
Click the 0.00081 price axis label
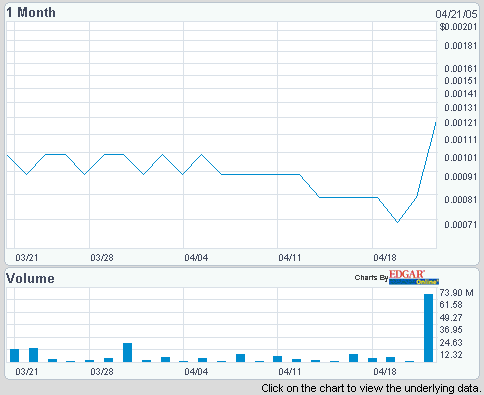pyautogui.click(x=461, y=200)
